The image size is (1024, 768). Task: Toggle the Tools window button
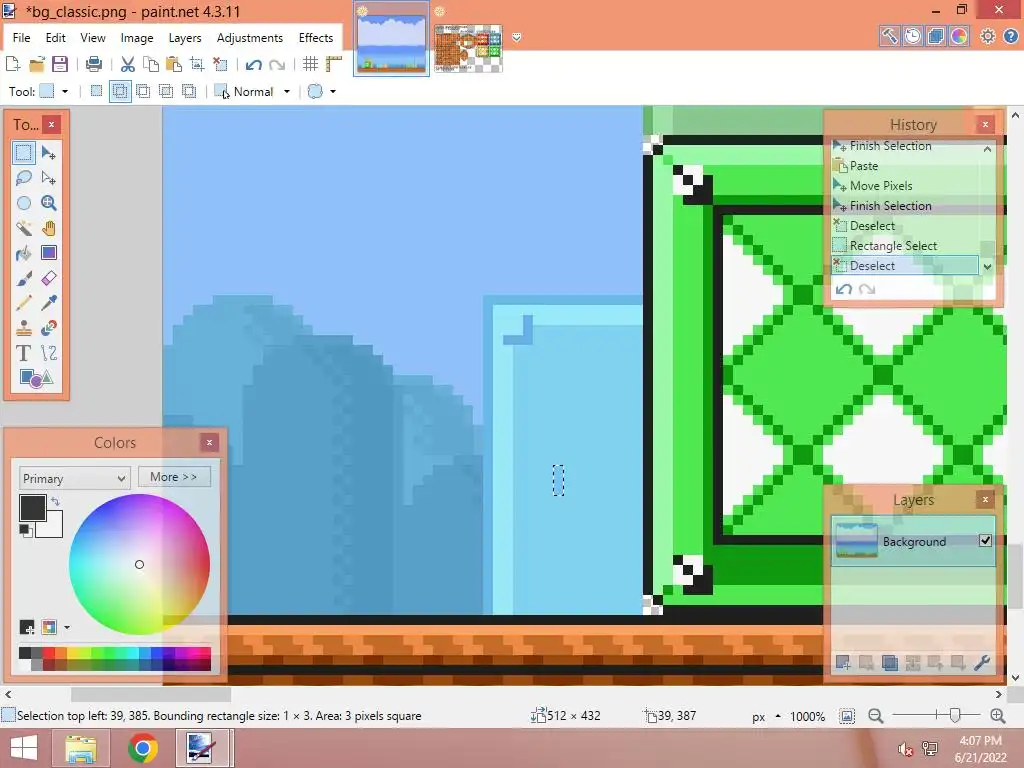pyautogui.click(x=889, y=36)
